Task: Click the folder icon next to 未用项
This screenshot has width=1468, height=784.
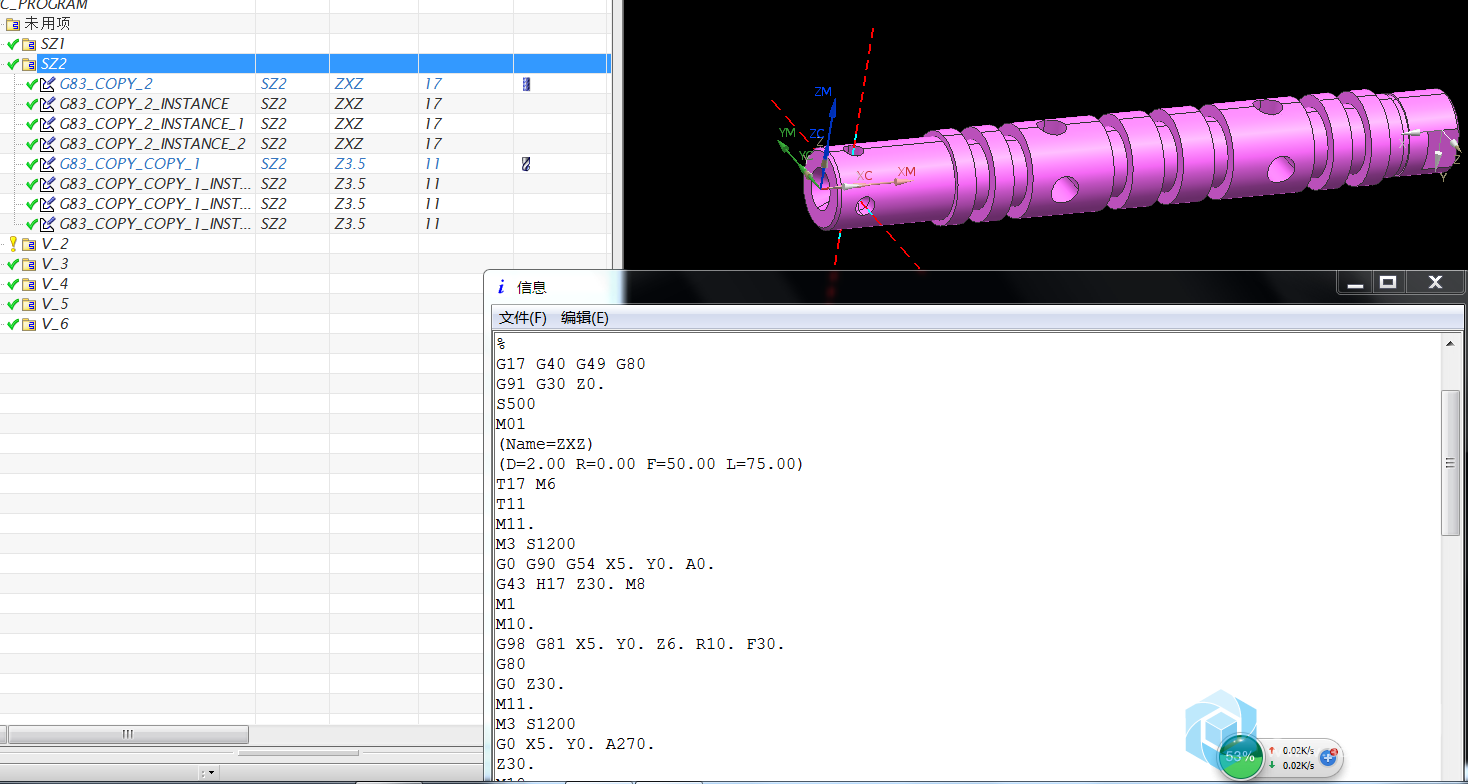Action: click(x=13, y=24)
